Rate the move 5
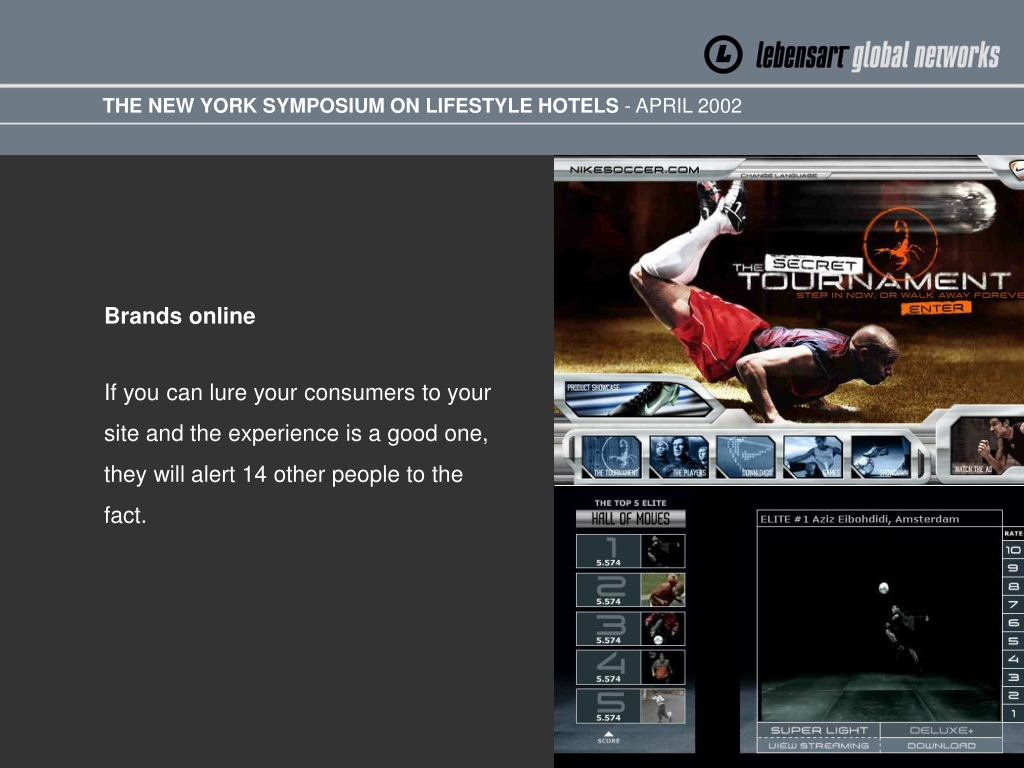 [x=1013, y=641]
